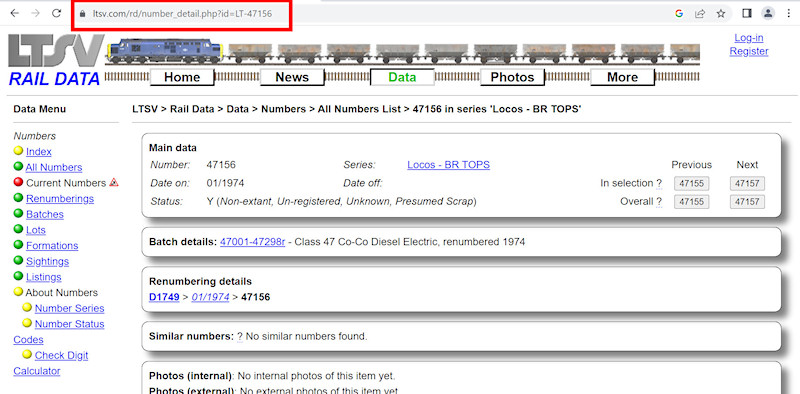Image resolution: width=800 pixels, height=394 pixels.
Task: Open the 01/1974 renumbering date link
Action: (210, 297)
